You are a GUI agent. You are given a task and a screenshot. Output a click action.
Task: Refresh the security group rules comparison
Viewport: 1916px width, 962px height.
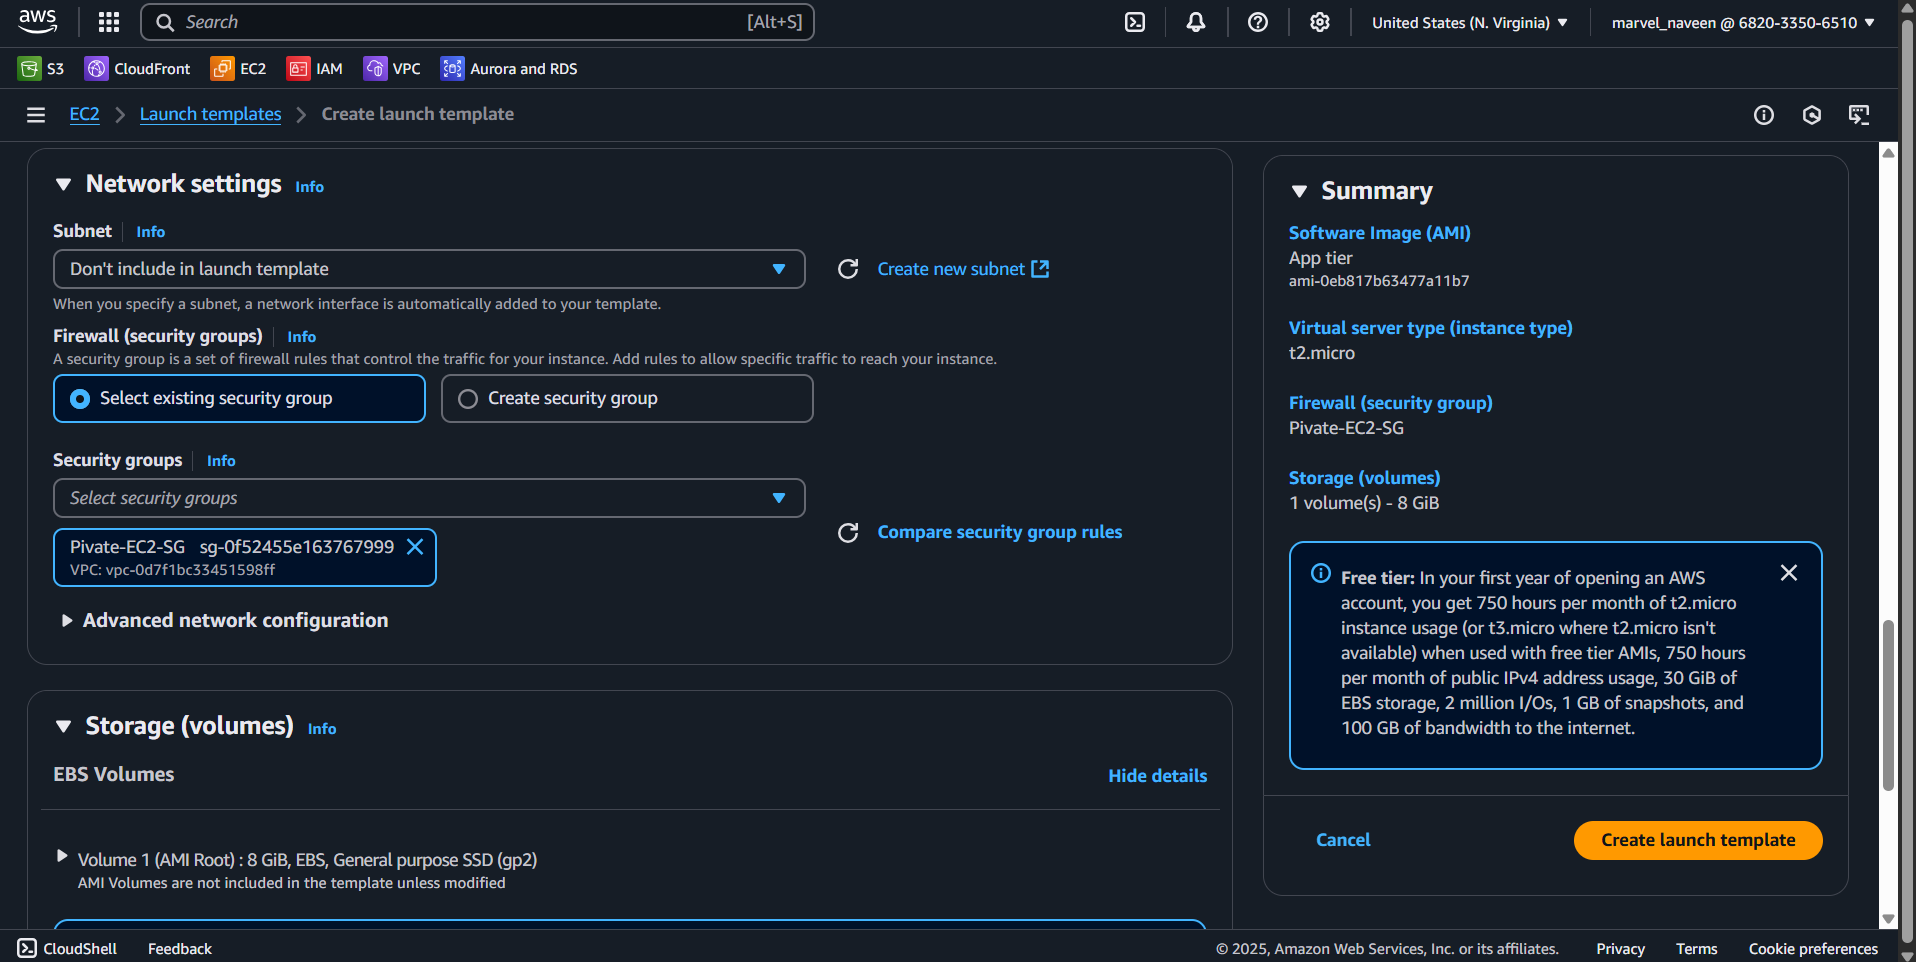[x=848, y=533]
